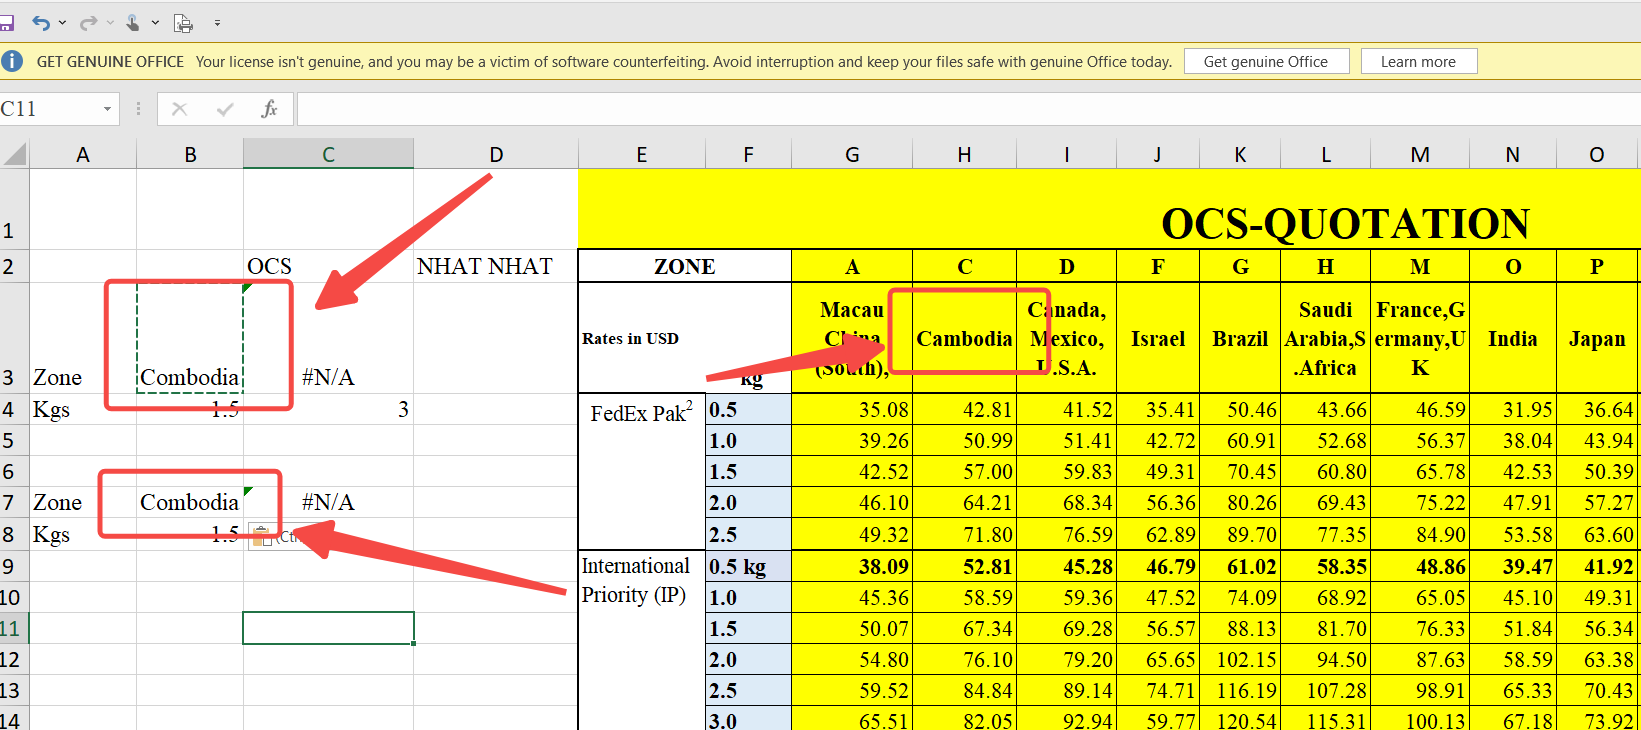Select the Zone label in row 7
Screen dimensions: 1641x730
tap(83, 502)
